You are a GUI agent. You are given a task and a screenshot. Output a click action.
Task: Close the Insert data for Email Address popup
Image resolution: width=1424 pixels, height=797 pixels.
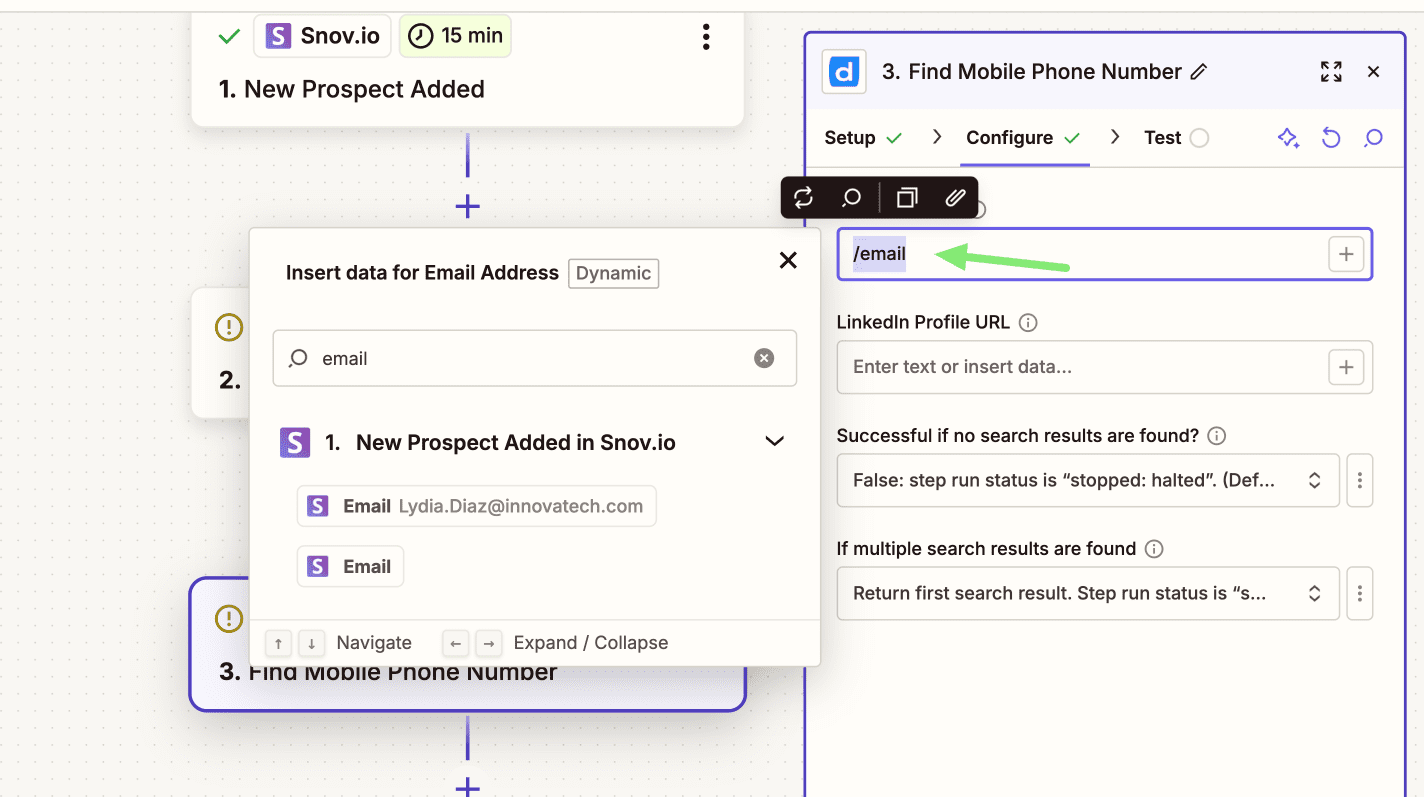click(788, 260)
